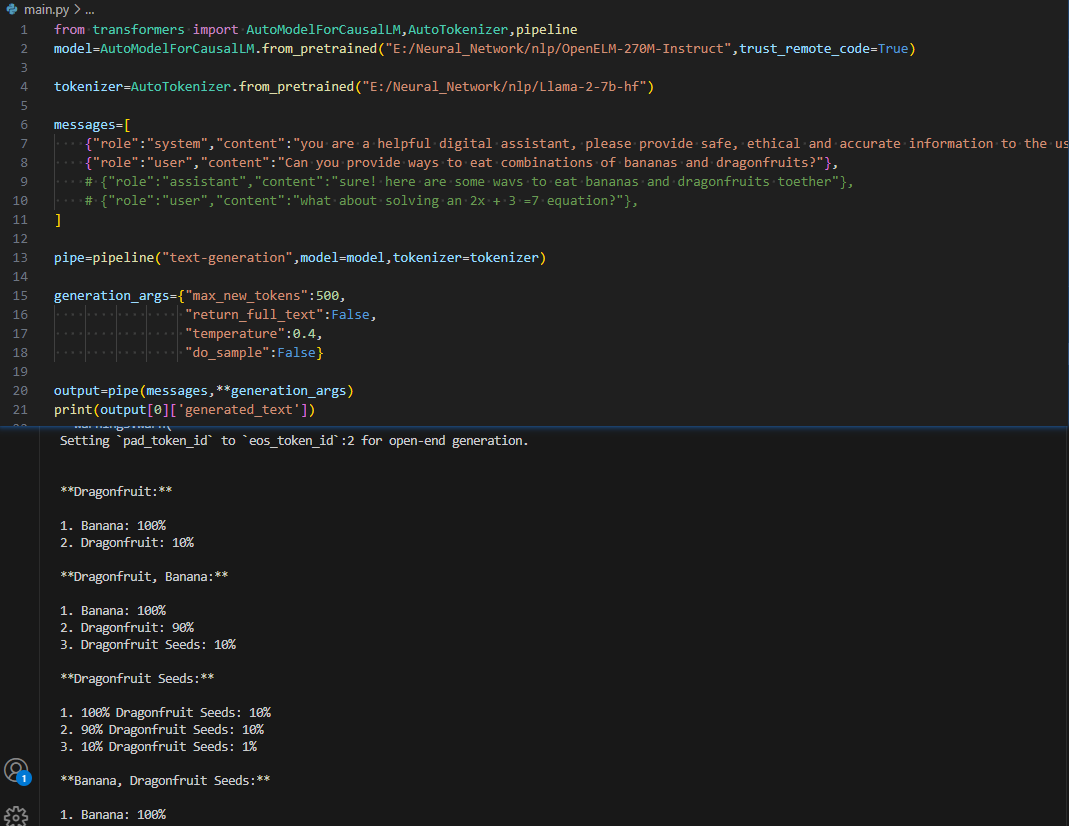The width and height of the screenshot is (1069, 826).
Task: Place cursor on the "text-generation" string
Action: tap(228, 258)
